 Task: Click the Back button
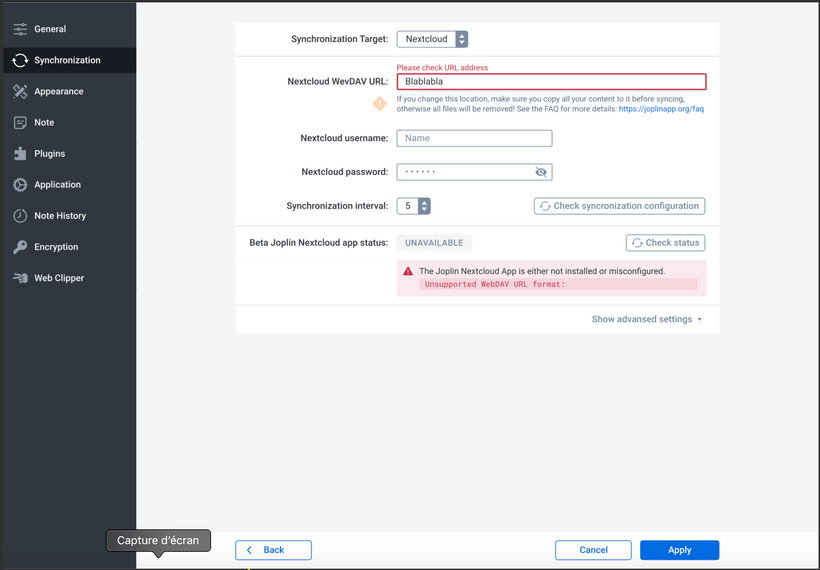click(x=274, y=550)
